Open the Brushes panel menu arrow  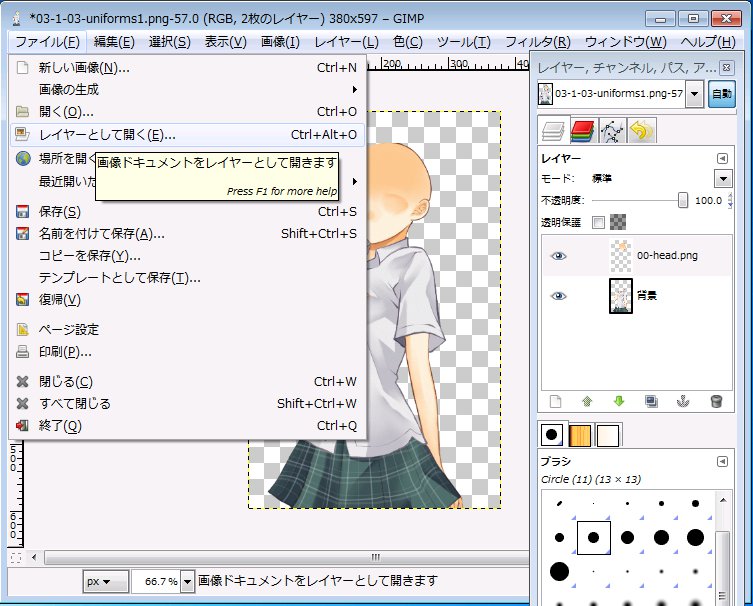722,461
